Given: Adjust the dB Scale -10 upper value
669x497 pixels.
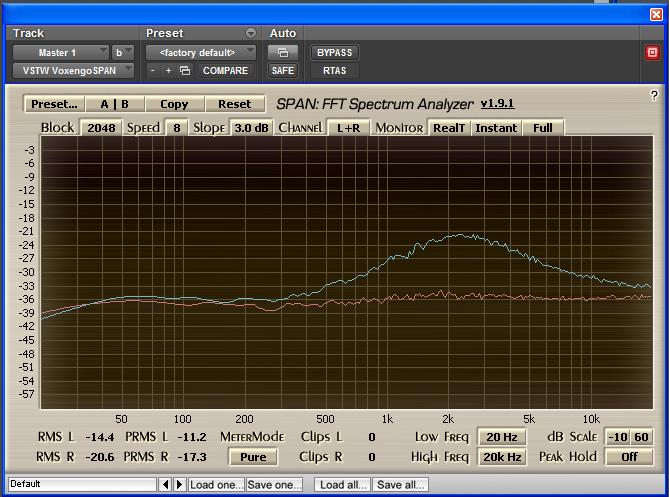Looking at the screenshot, I should 617,437.
